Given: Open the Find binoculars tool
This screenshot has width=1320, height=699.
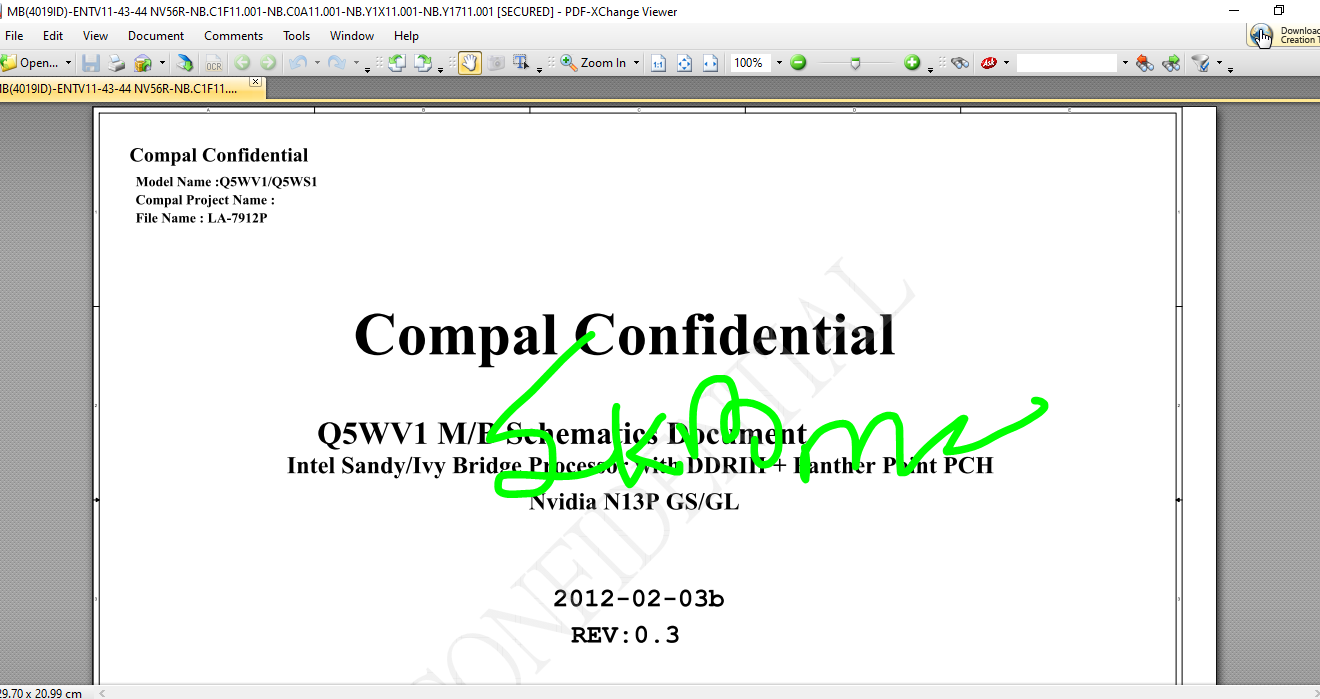Looking at the screenshot, I should click(x=960, y=63).
